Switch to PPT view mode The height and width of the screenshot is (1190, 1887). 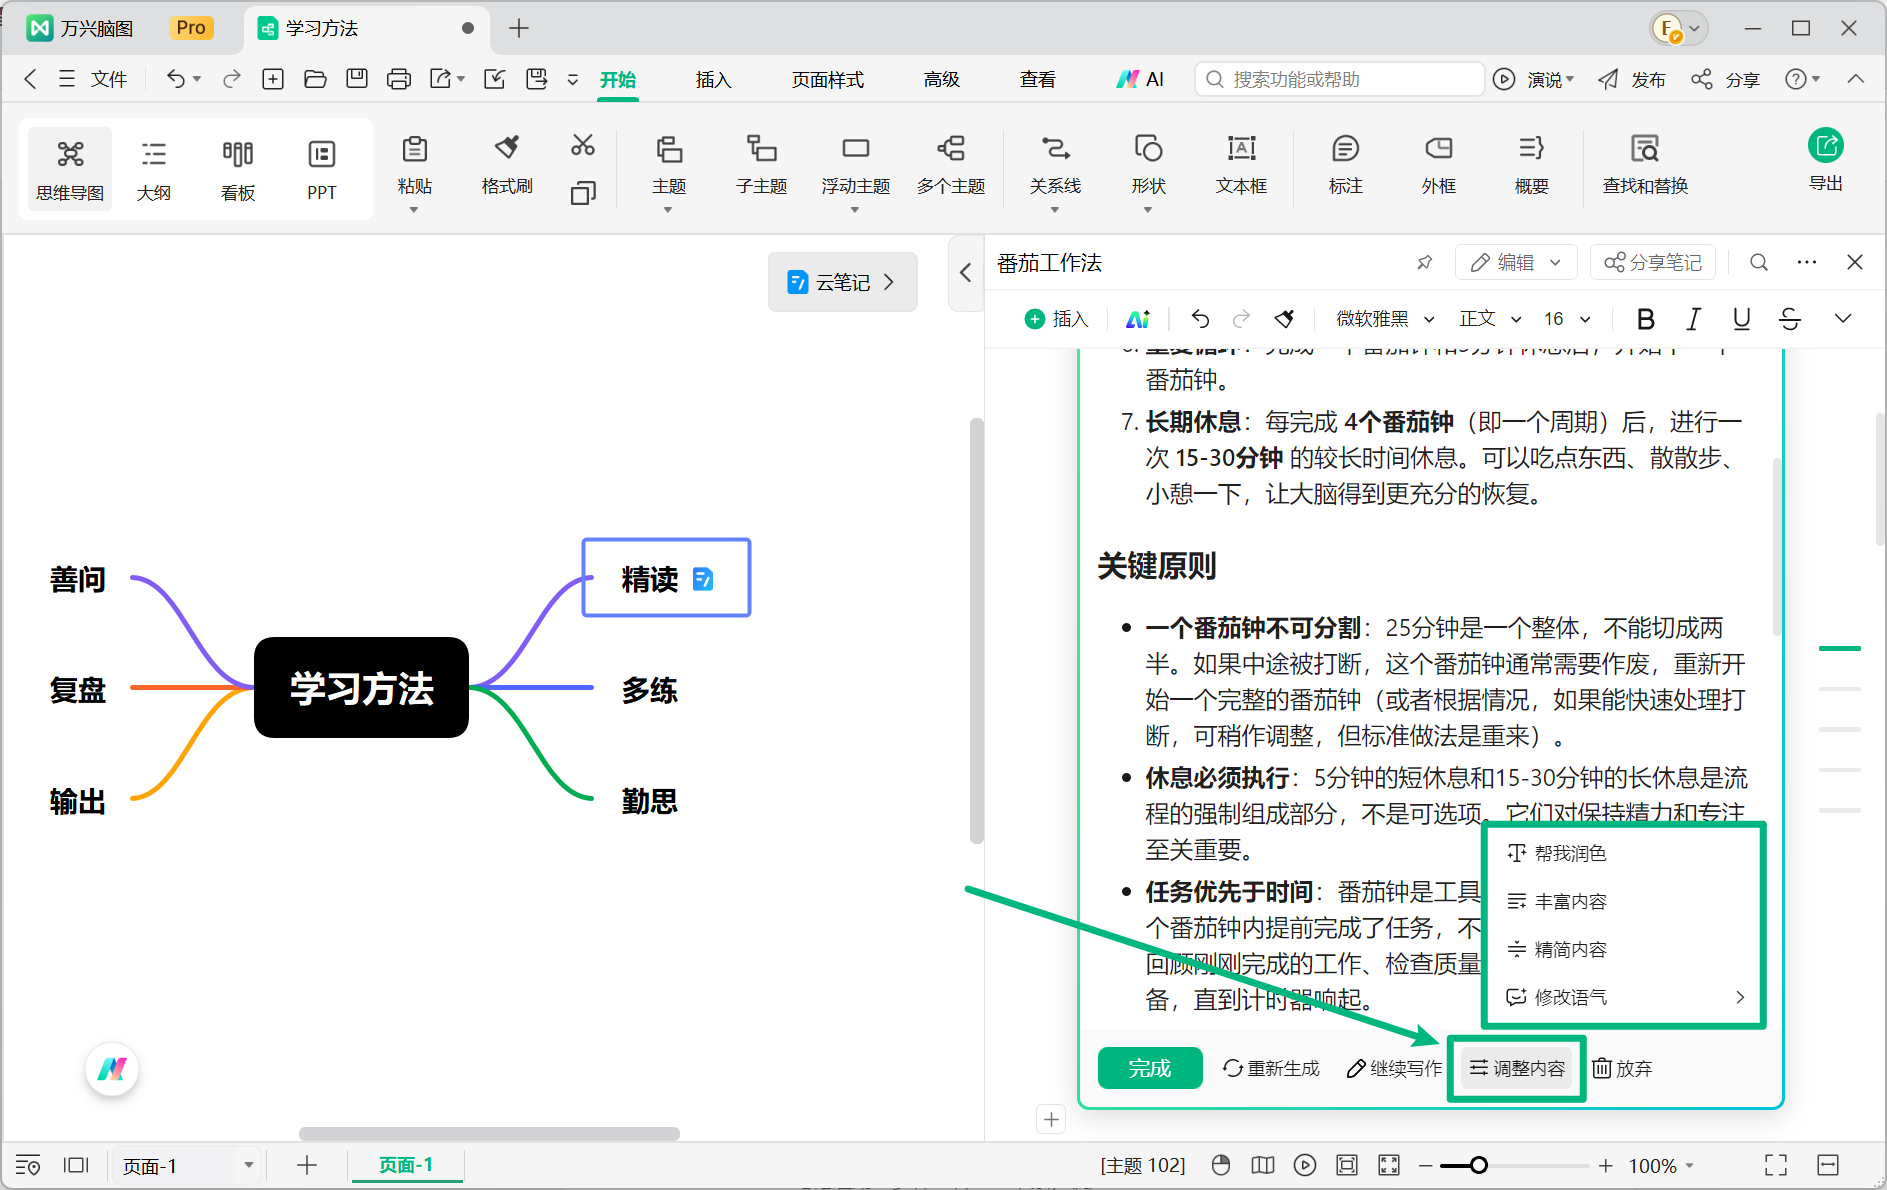click(322, 169)
